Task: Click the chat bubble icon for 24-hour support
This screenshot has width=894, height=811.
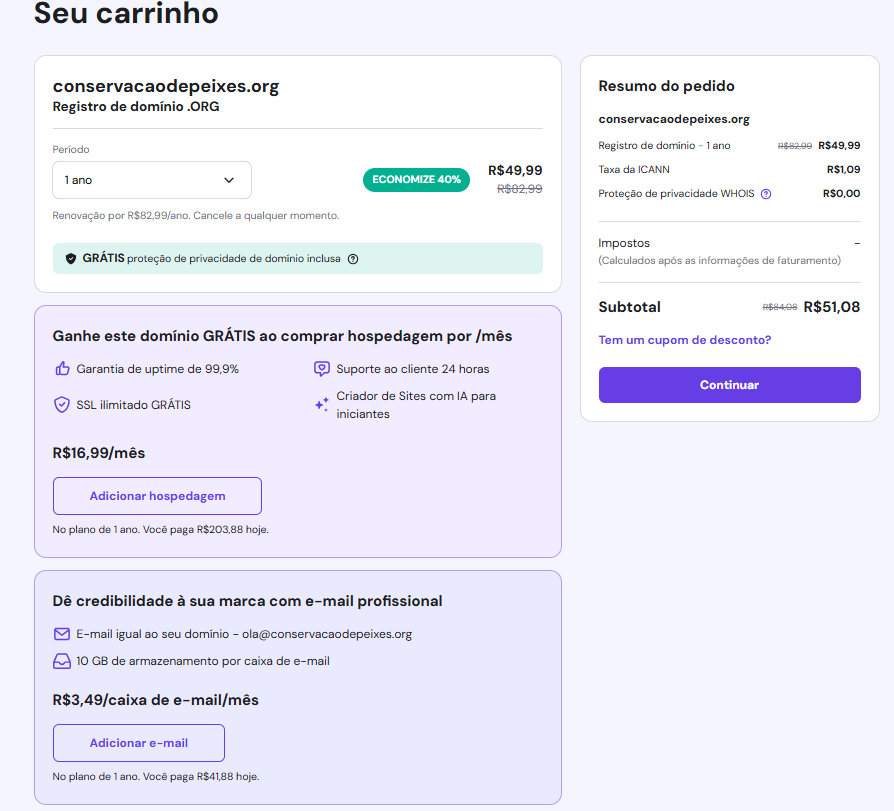Action: pos(320,369)
